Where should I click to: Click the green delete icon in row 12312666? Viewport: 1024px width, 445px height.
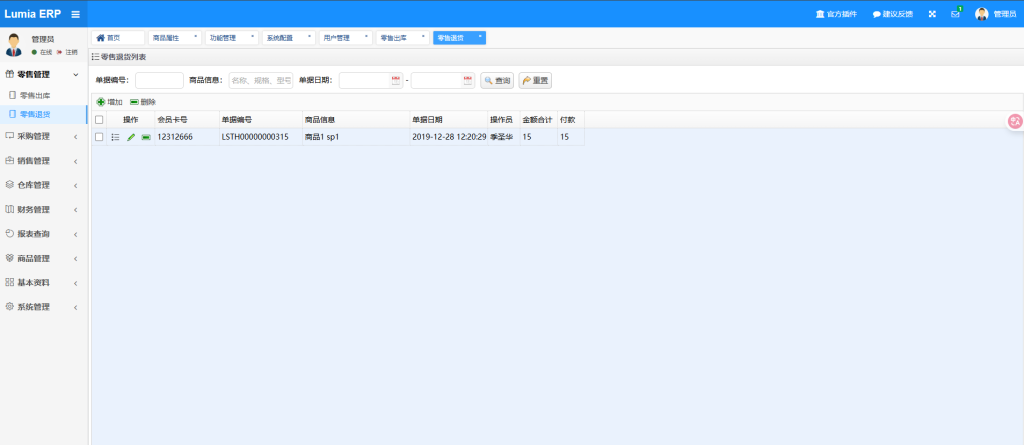pos(146,137)
